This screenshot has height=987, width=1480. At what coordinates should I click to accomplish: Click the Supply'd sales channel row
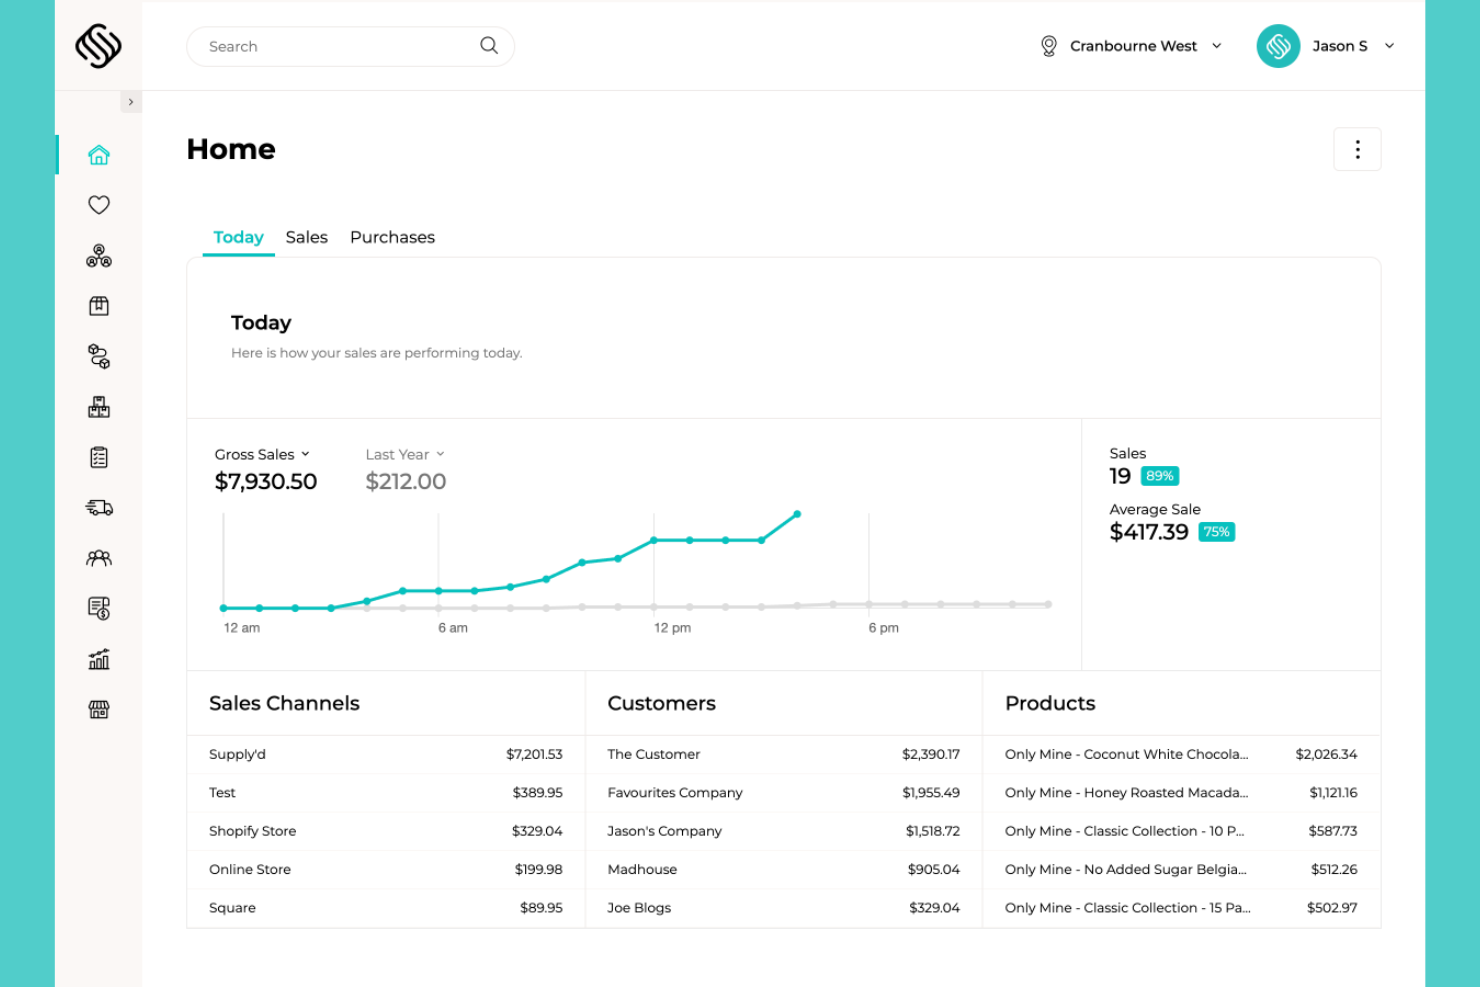click(x=386, y=754)
